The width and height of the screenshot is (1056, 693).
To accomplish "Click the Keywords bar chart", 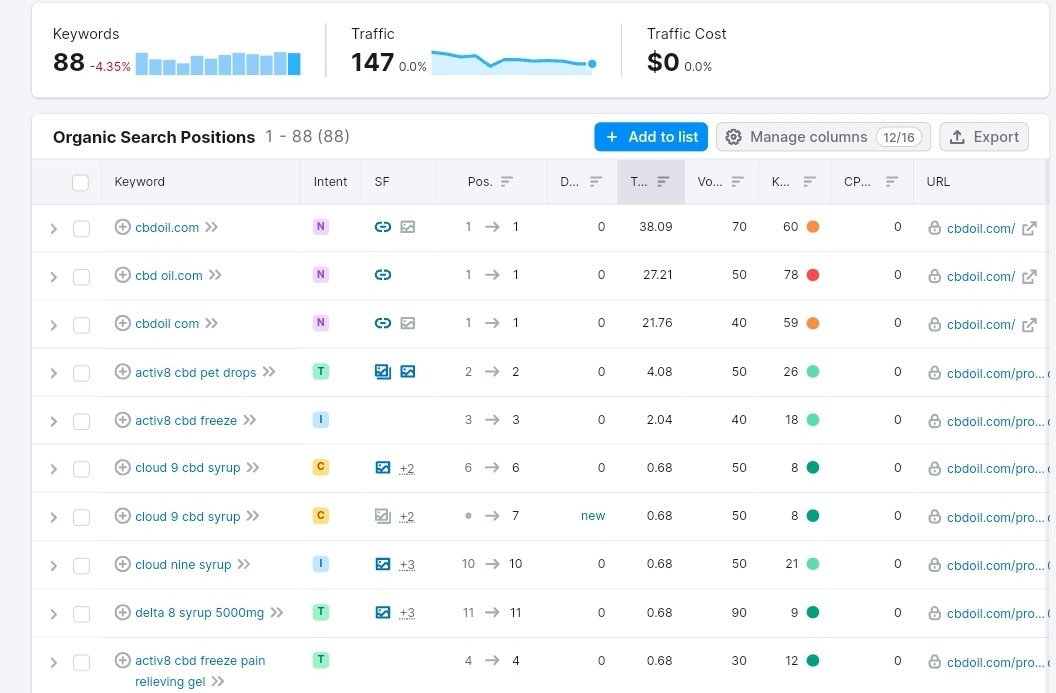I will click(218, 63).
